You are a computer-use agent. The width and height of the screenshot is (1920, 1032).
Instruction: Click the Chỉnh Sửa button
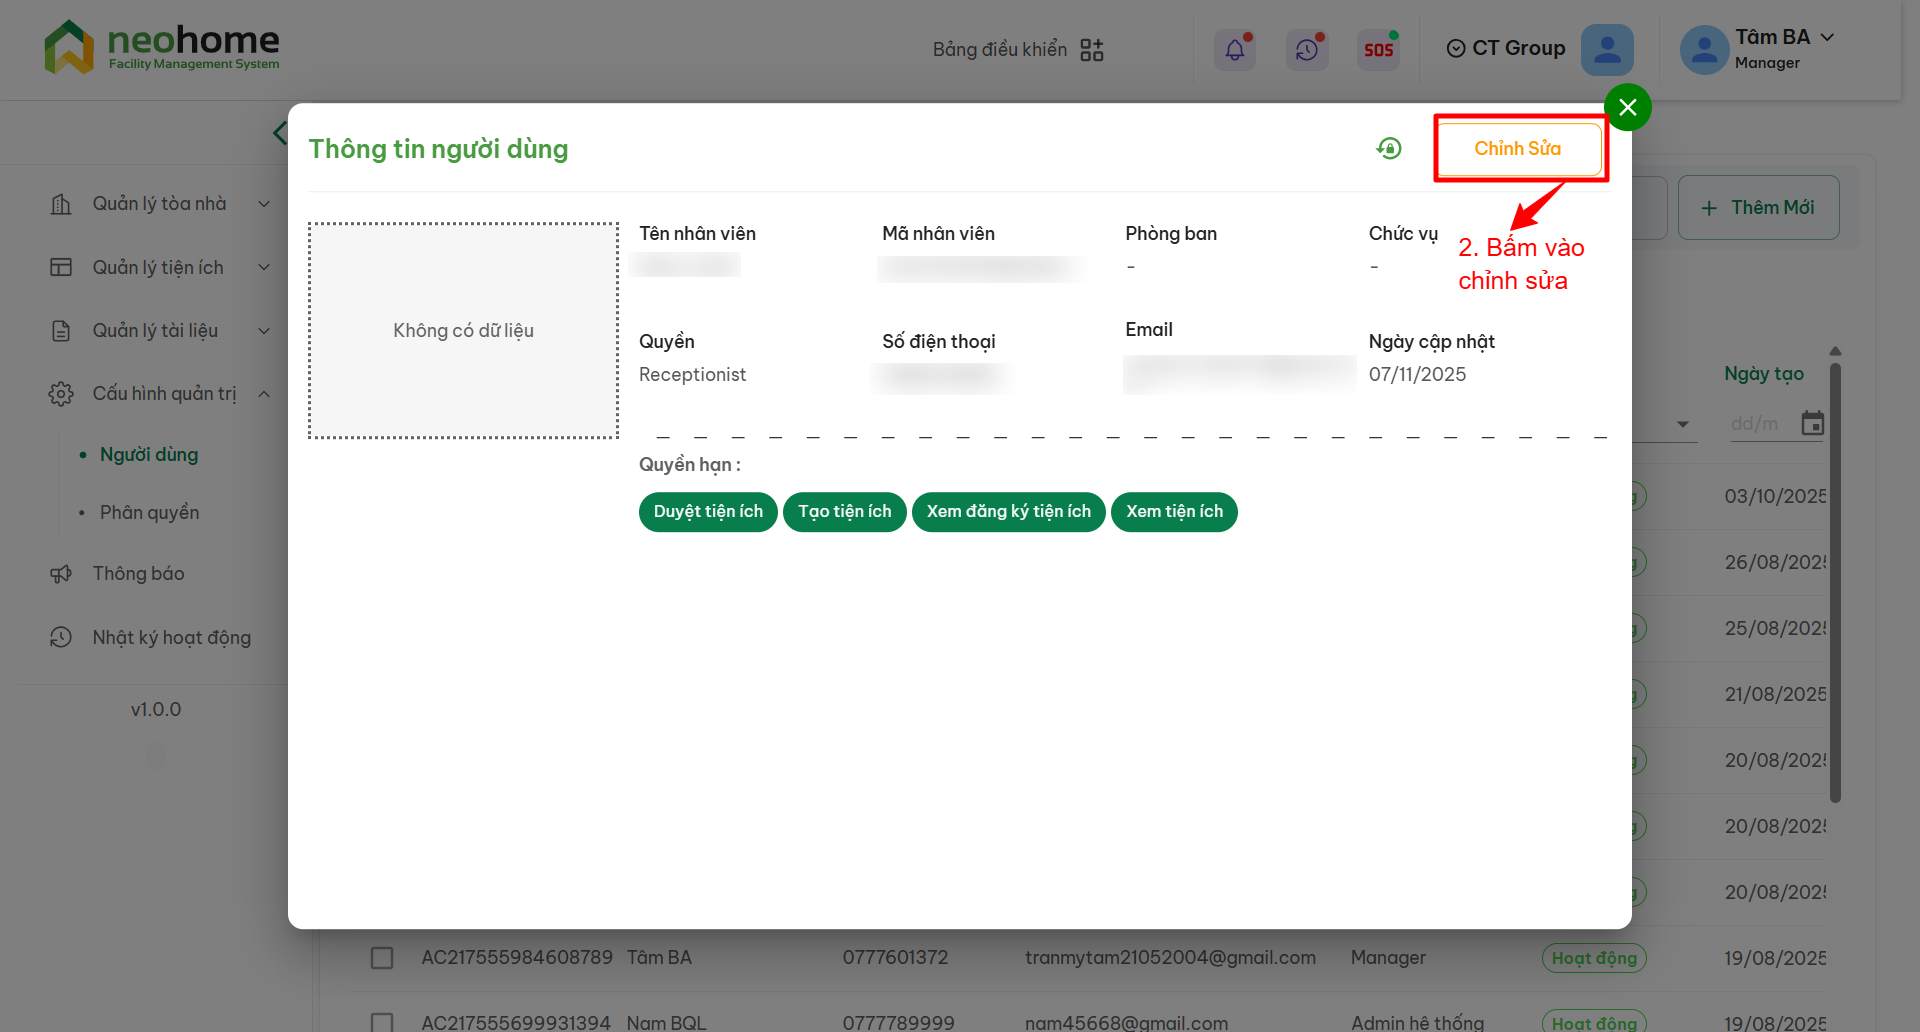(x=1517, y=149)
